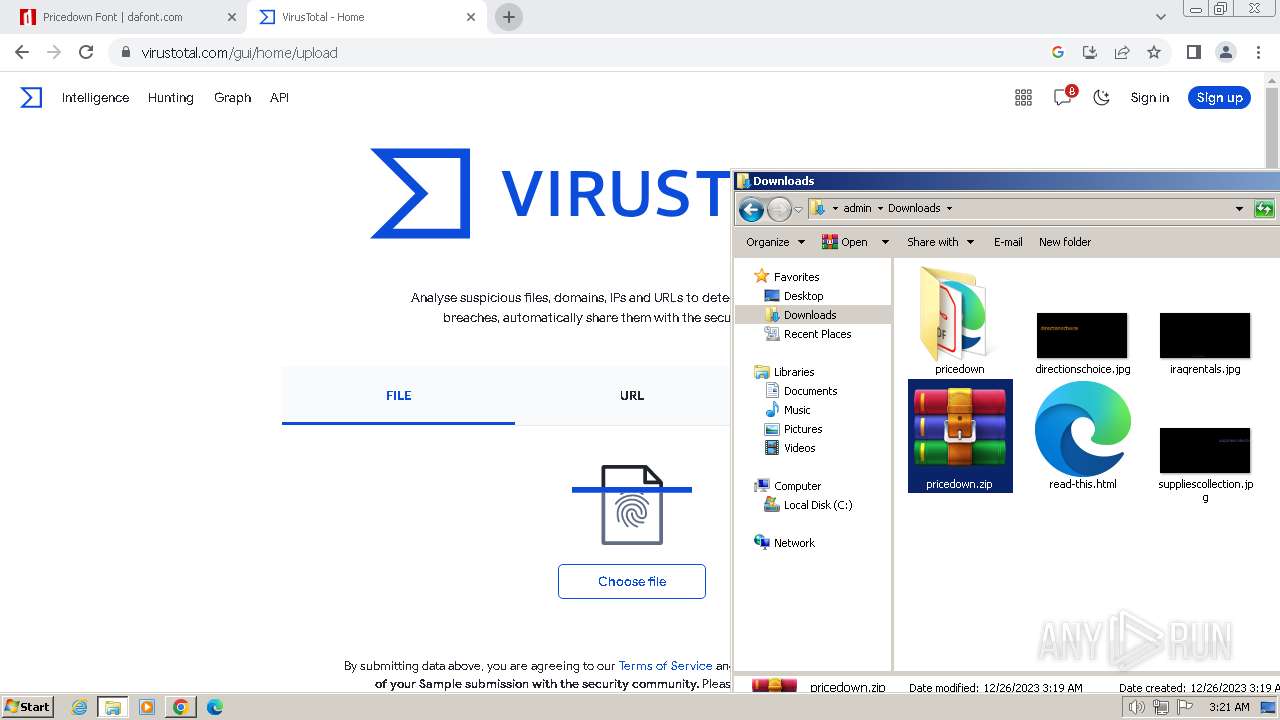This screenshot has height=720, width=1280.
Task: Open the Share with dropdown
Action: pos(940,242)
